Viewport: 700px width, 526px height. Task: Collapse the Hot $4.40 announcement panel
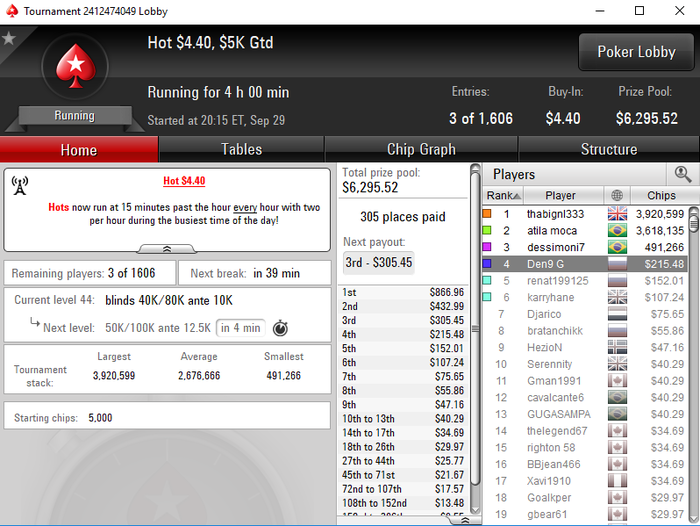point(167,249)
